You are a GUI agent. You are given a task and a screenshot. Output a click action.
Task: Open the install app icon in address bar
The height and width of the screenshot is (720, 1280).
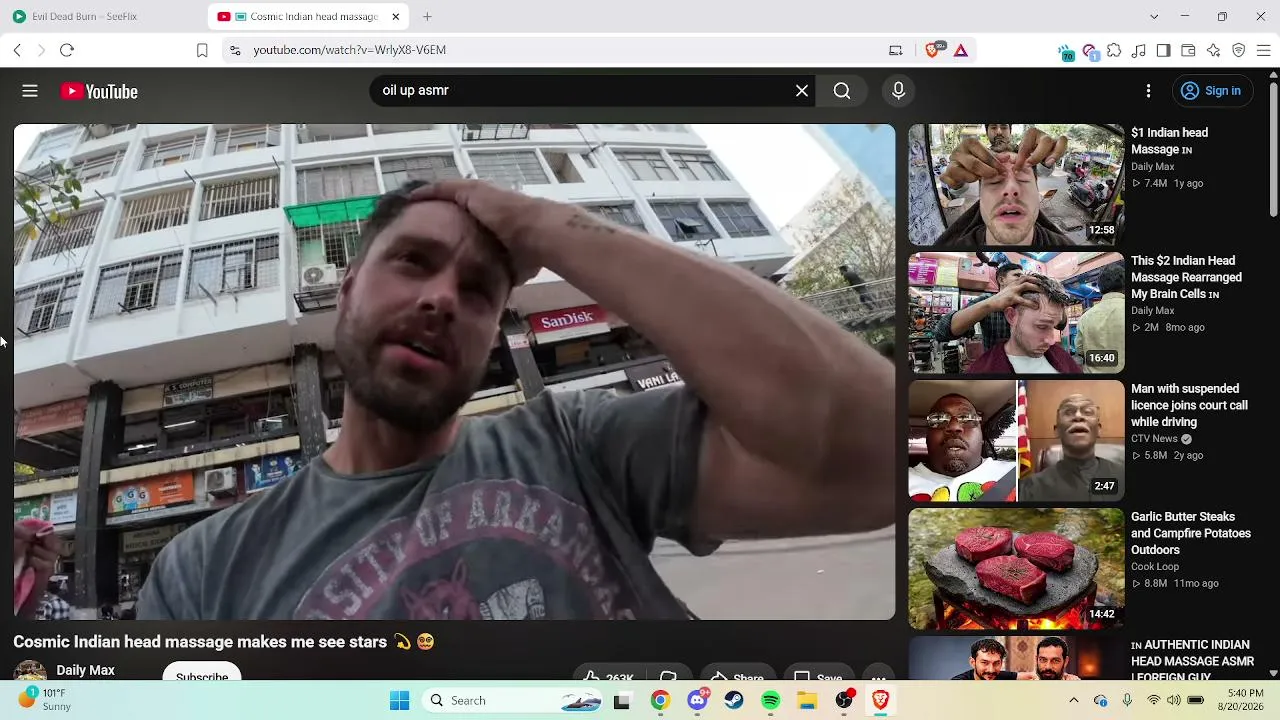(896, 50)
